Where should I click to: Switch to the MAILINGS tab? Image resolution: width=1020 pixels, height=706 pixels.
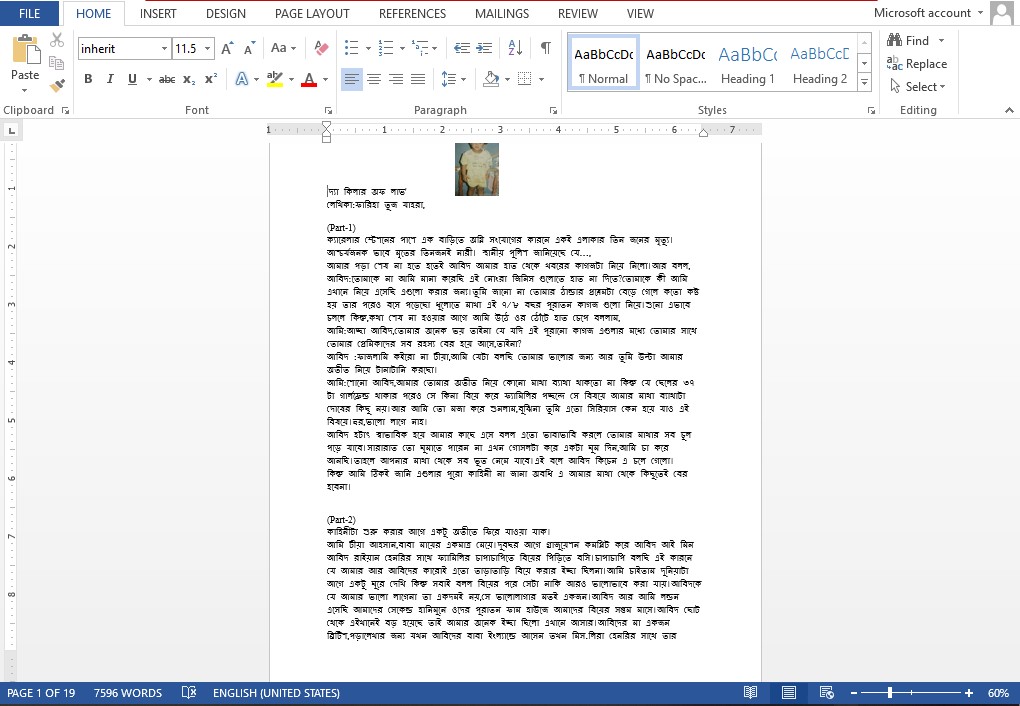(x=501, y=14)
